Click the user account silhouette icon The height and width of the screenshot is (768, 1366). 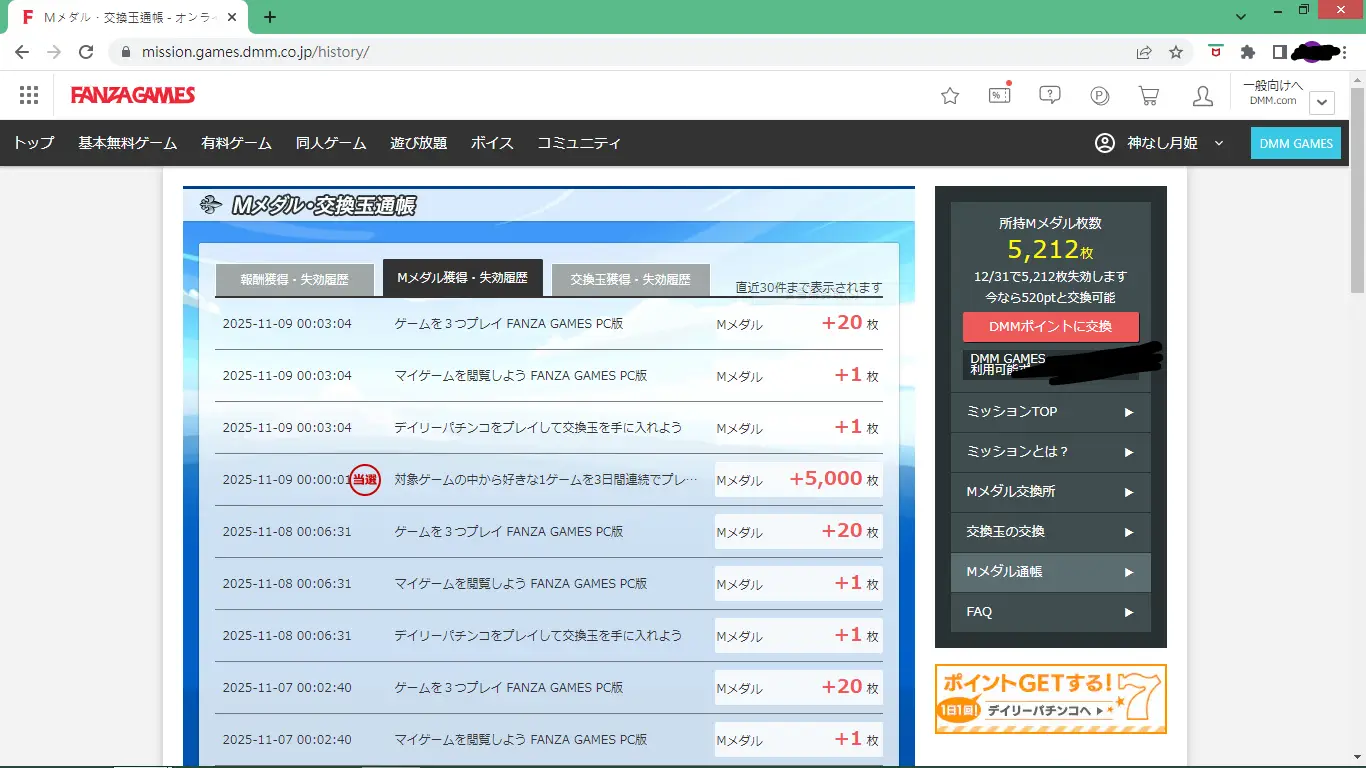pyautogui.click(x=1203, y=96)
